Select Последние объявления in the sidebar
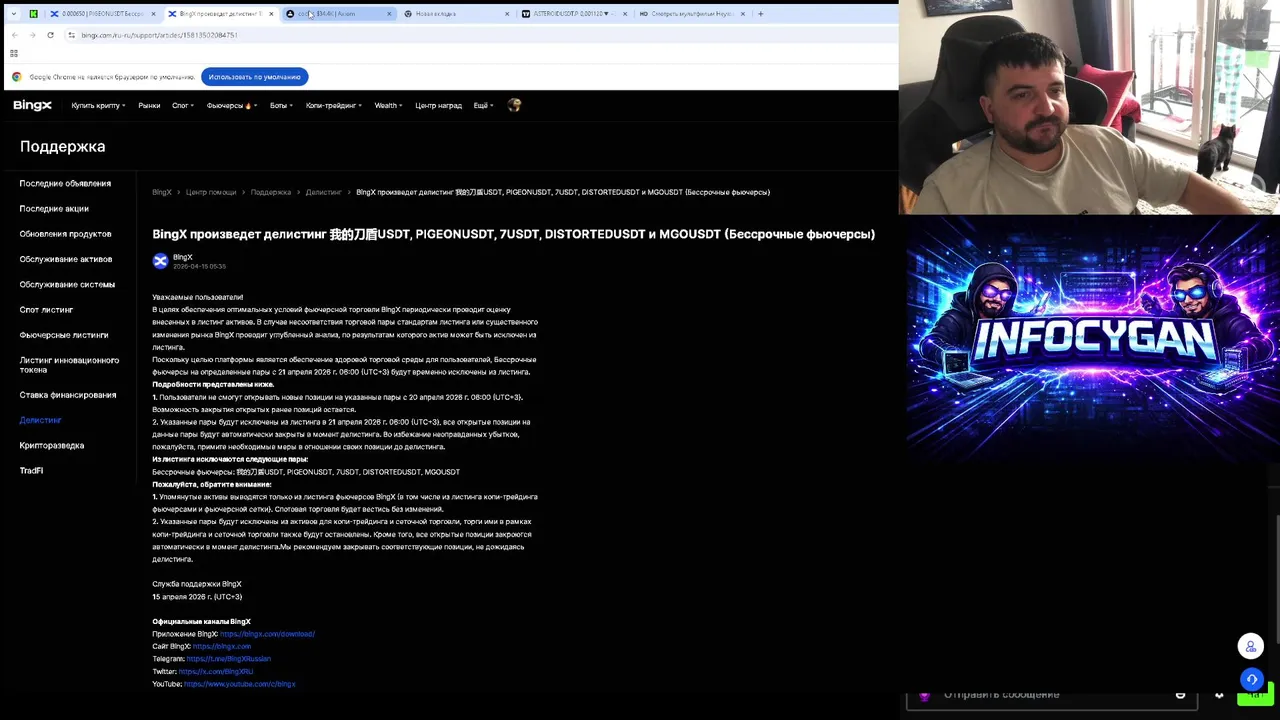This screenshot has height=720, width=1280. (x=65, y=183)
